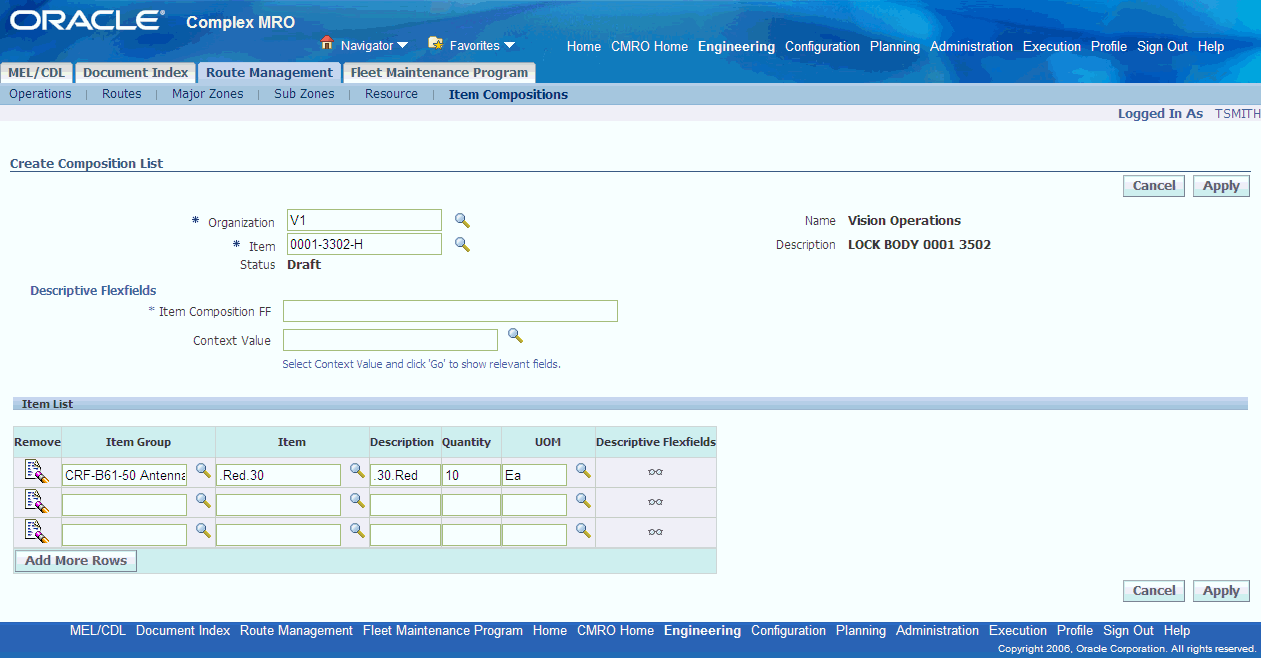Open Profile in top navigation

(1109, 47)
